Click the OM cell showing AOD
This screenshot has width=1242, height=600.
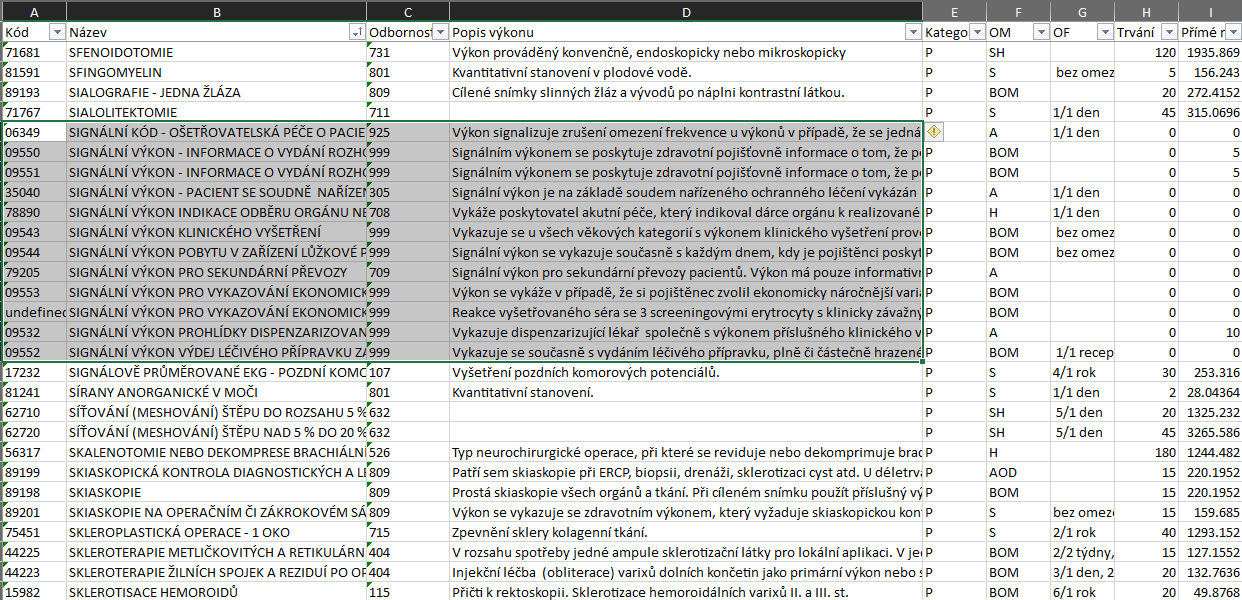tap(1018, 472)
